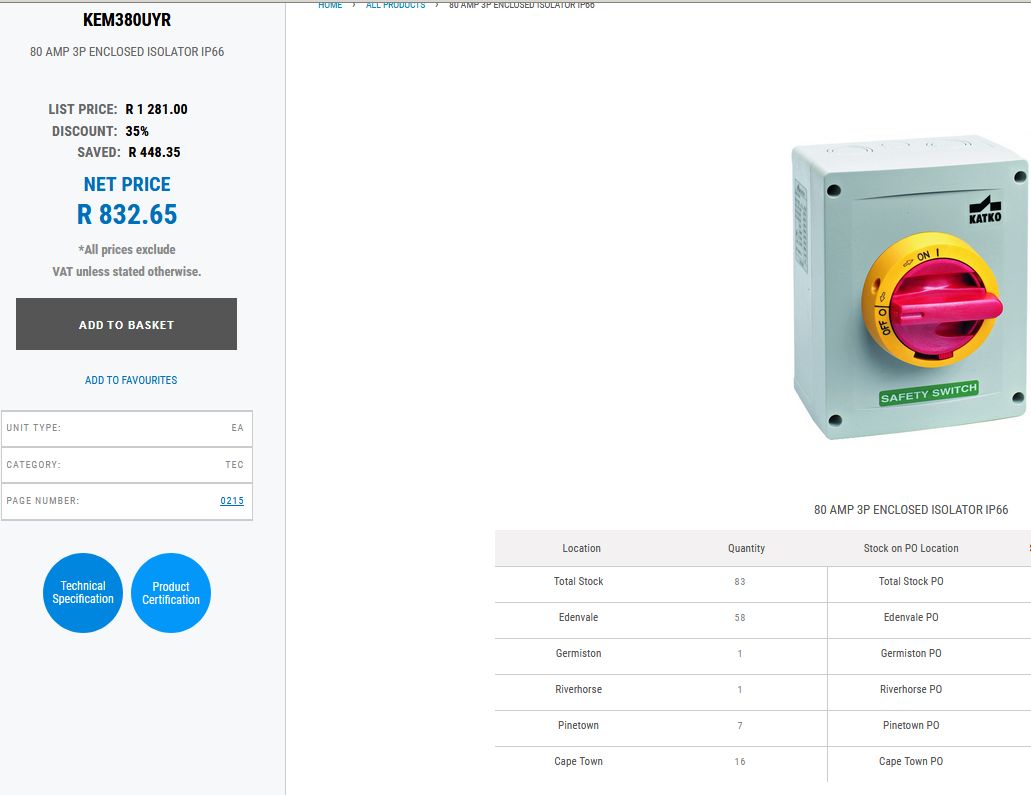Viewport: 1031px width, 795px height.
Task: Select the Edenvale location cell
Action: (x=579, y=617)
